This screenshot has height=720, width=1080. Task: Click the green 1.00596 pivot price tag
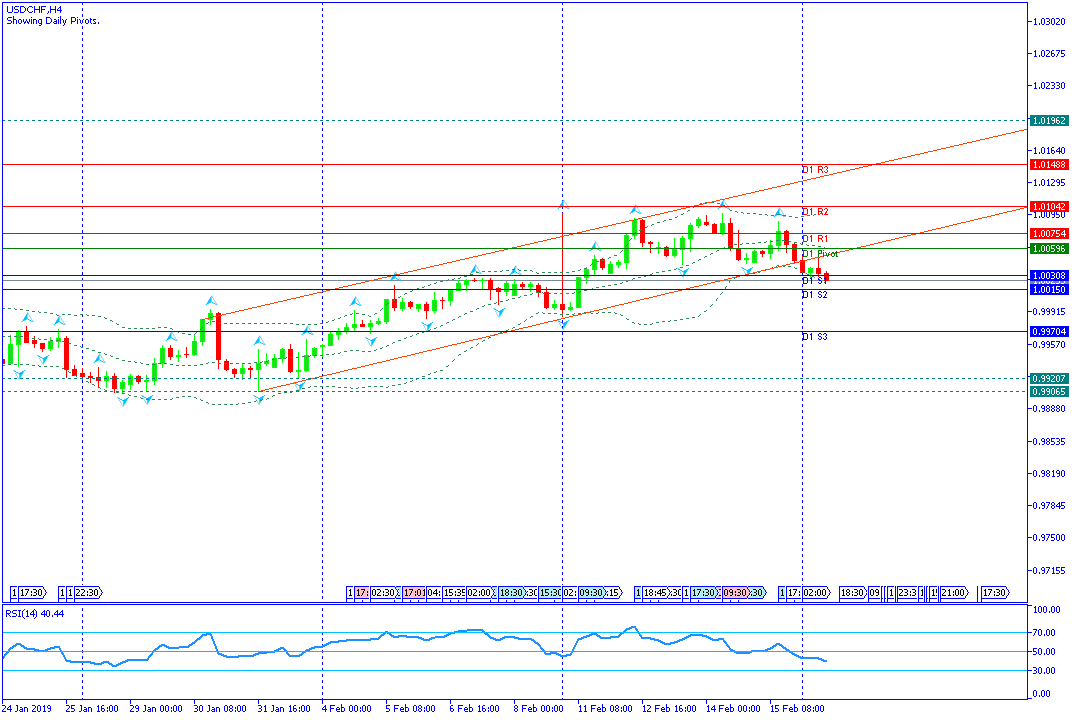1049,249
